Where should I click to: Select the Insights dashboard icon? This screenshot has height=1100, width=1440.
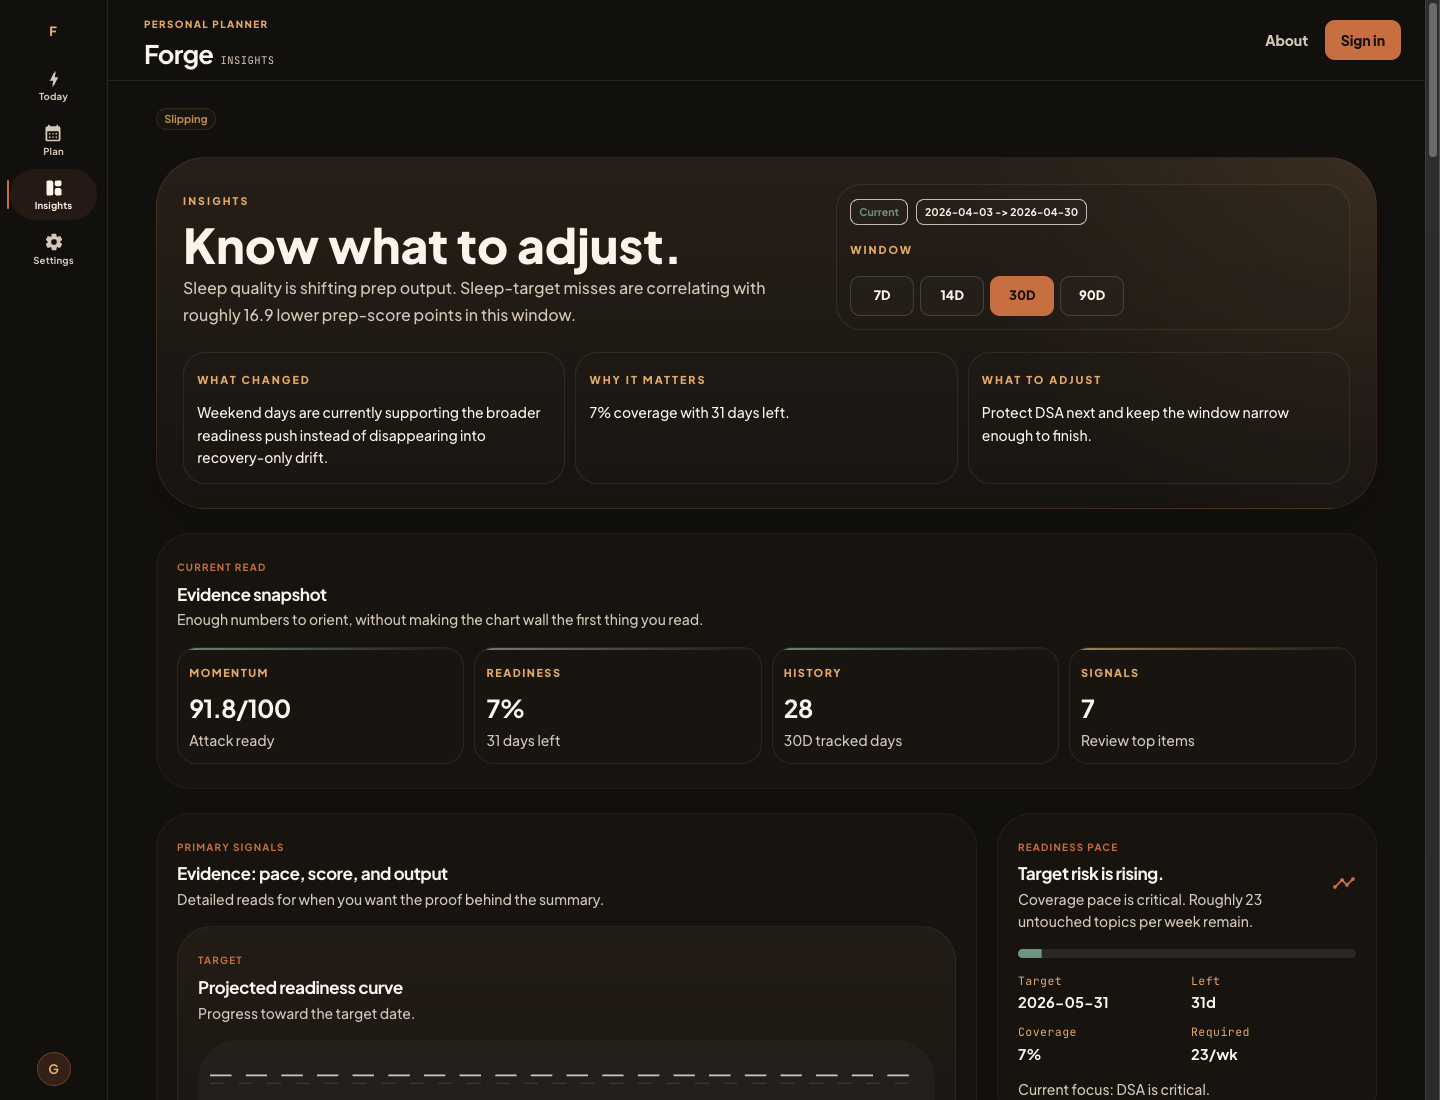(53, 188)
